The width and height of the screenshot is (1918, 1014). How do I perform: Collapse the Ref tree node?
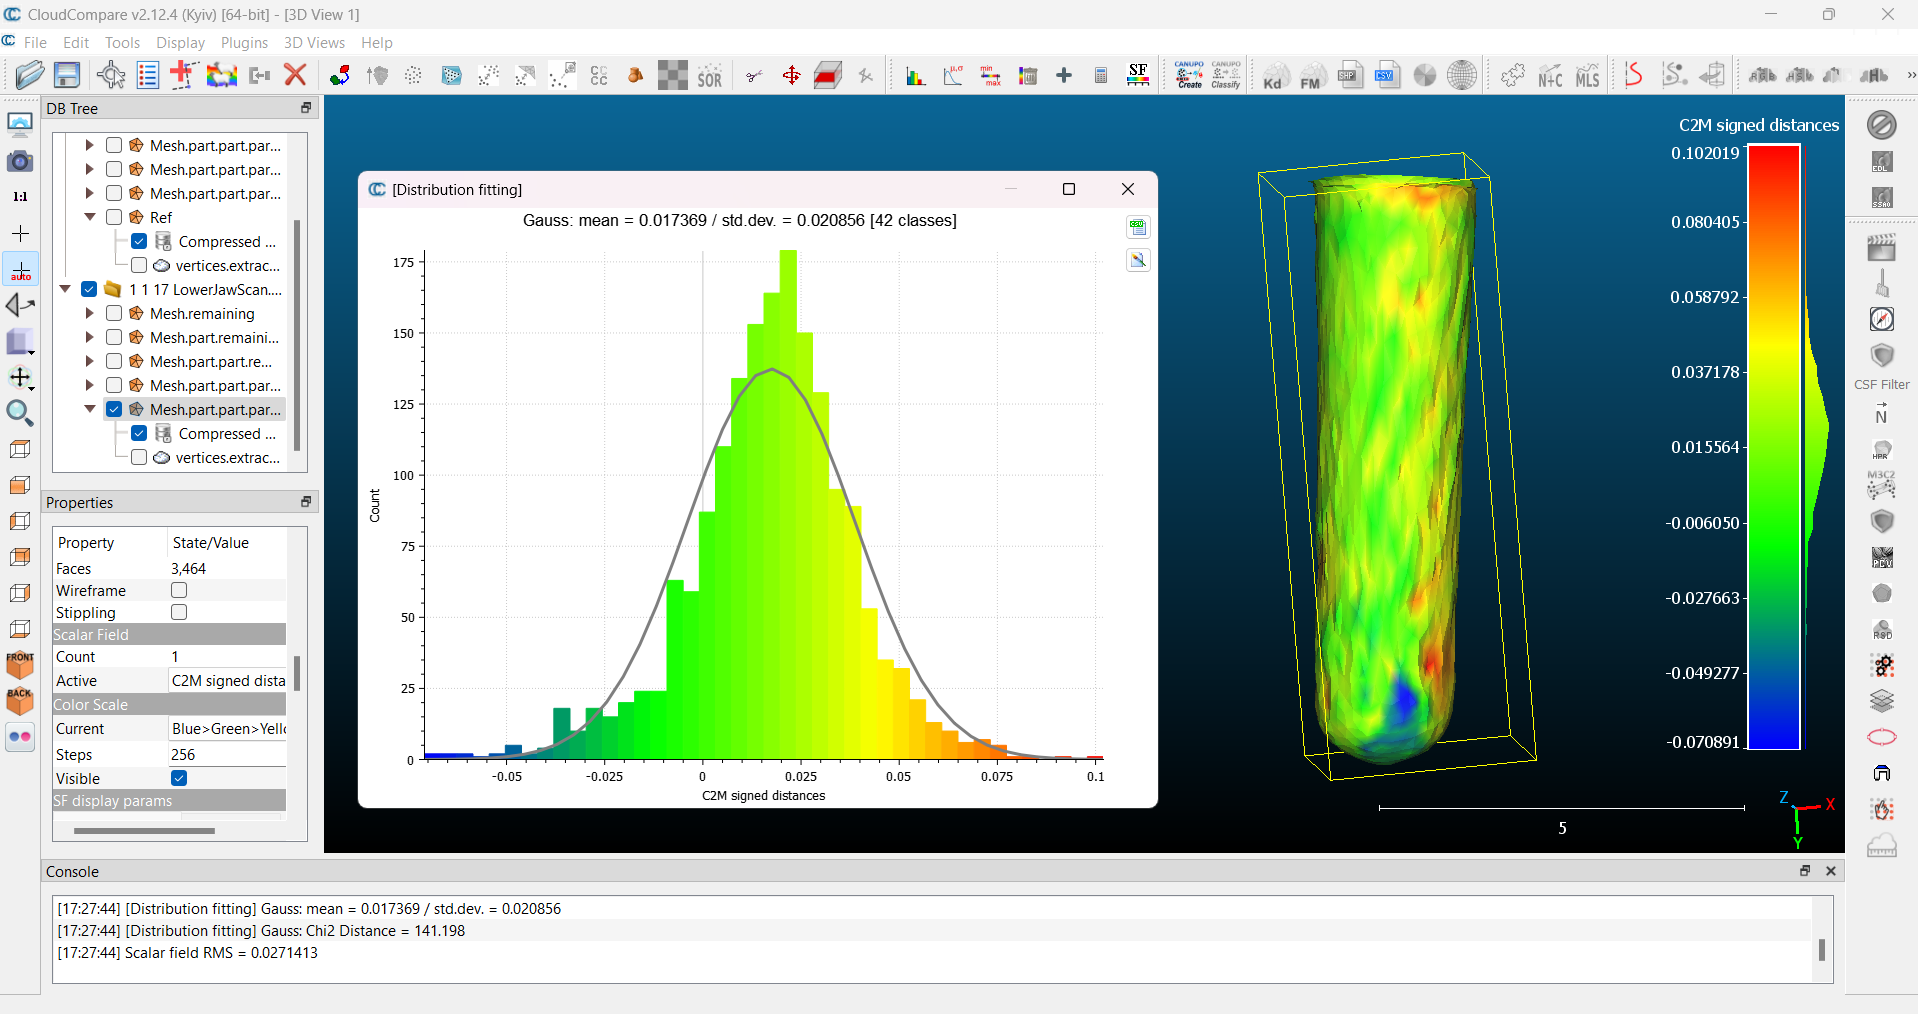click(x=90, y=217)
